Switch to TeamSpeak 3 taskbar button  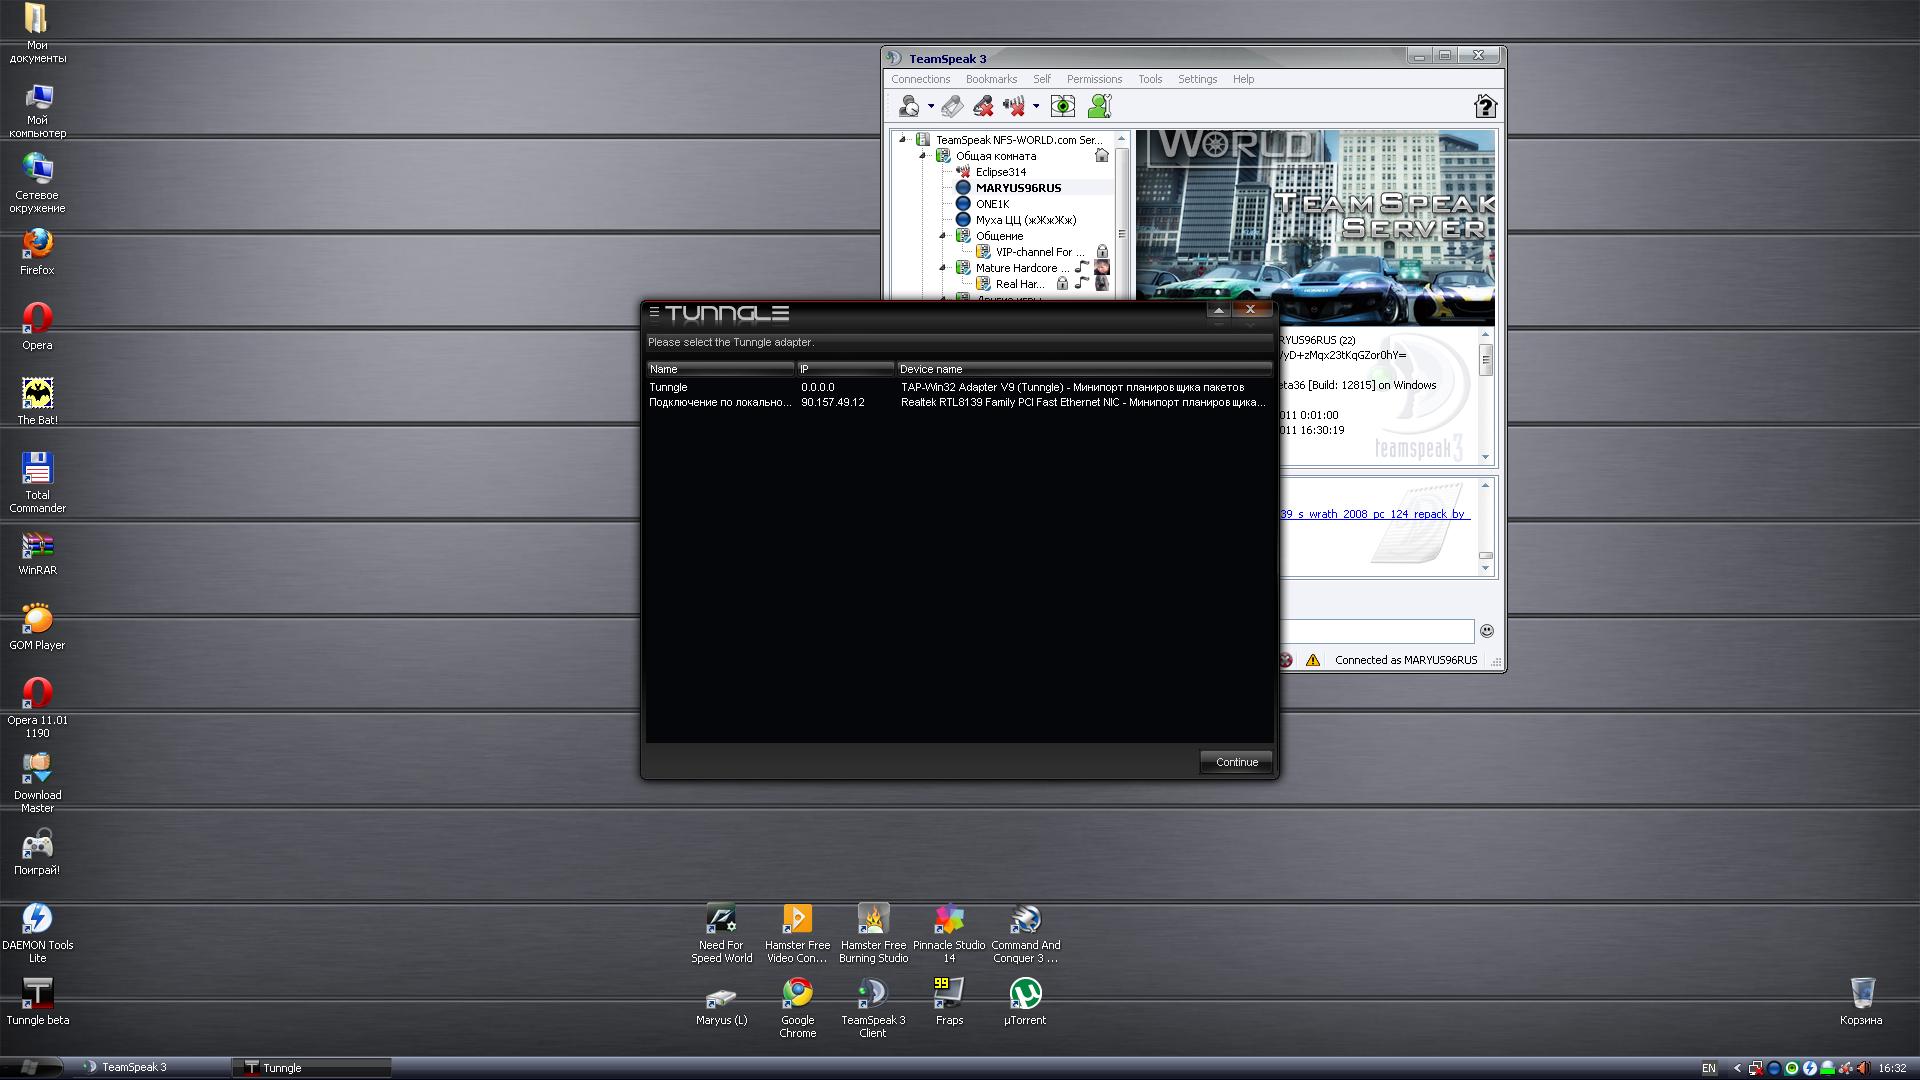click(150, 1067)
